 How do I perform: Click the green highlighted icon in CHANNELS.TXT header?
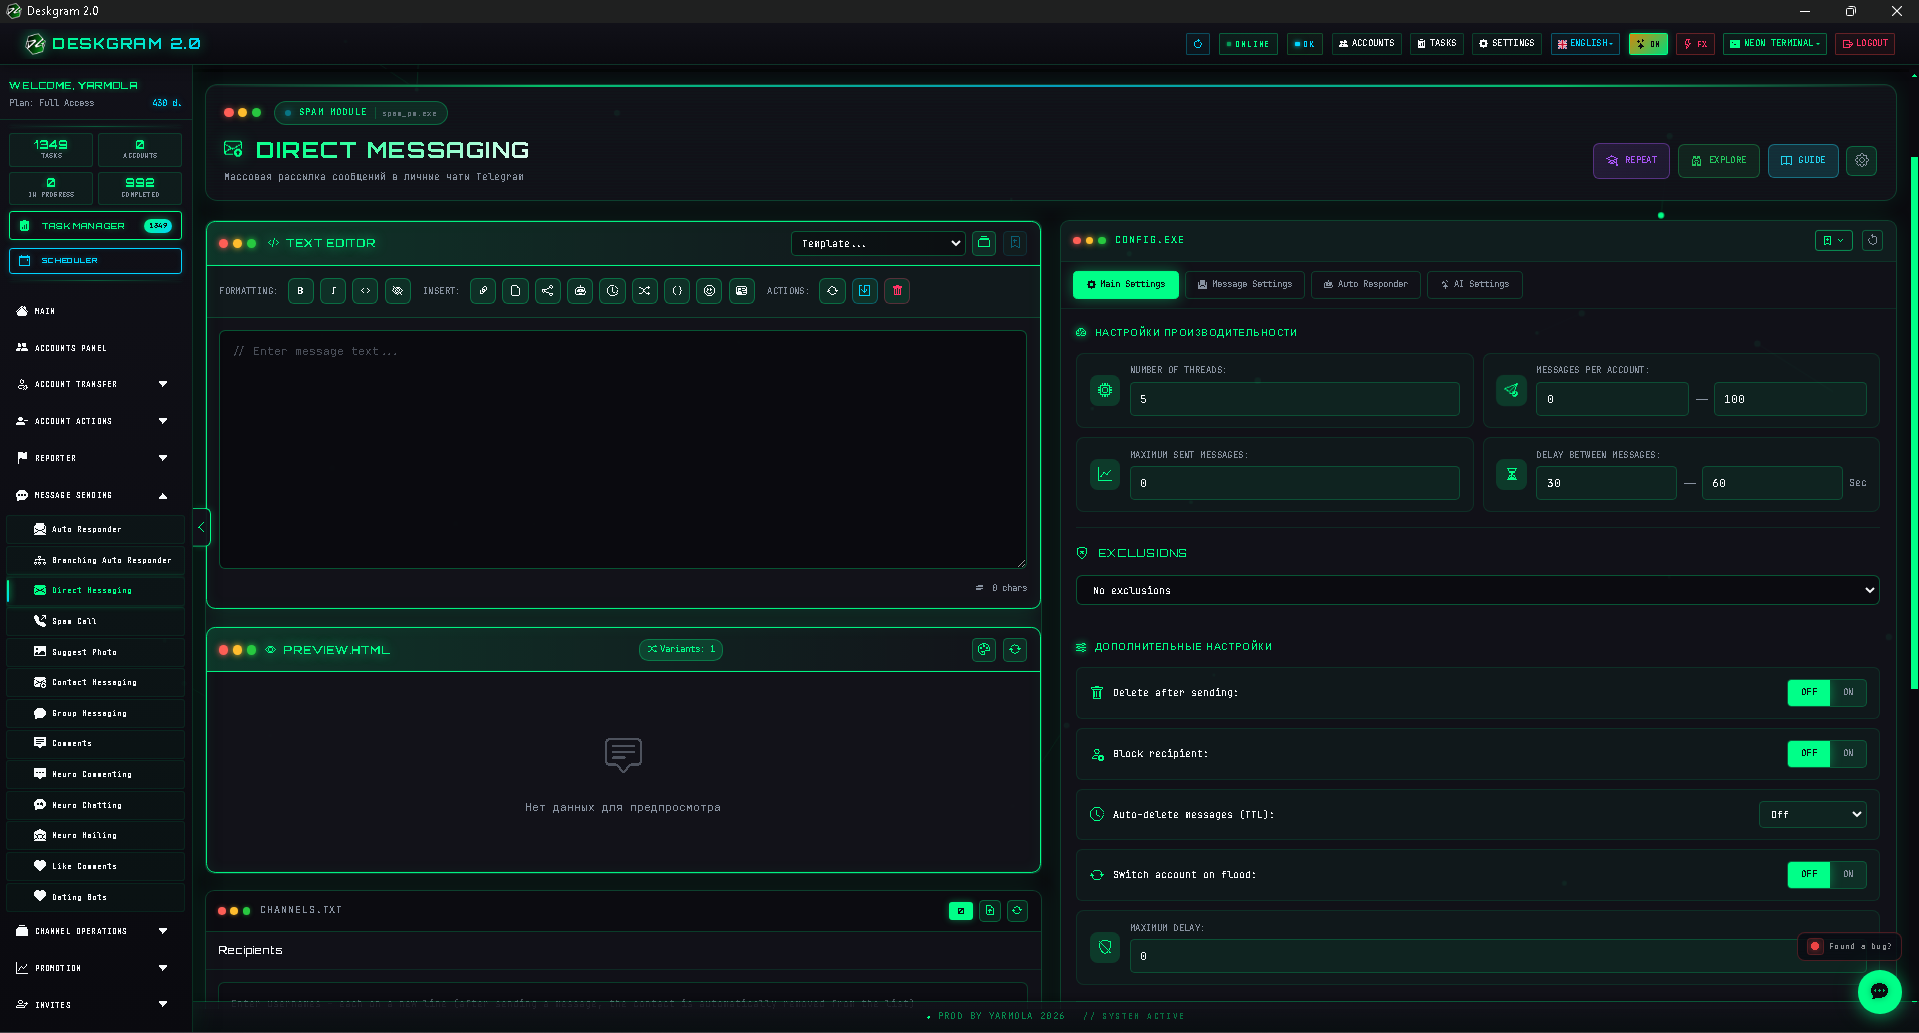tap(961, 911)
